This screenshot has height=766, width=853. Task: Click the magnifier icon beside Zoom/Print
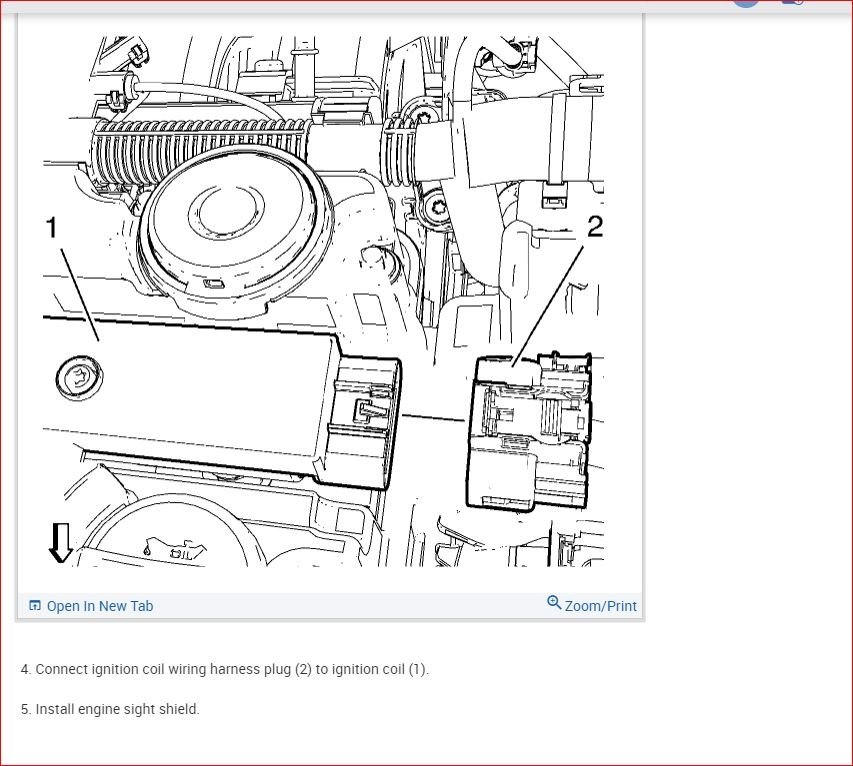(x=554, y=602)
